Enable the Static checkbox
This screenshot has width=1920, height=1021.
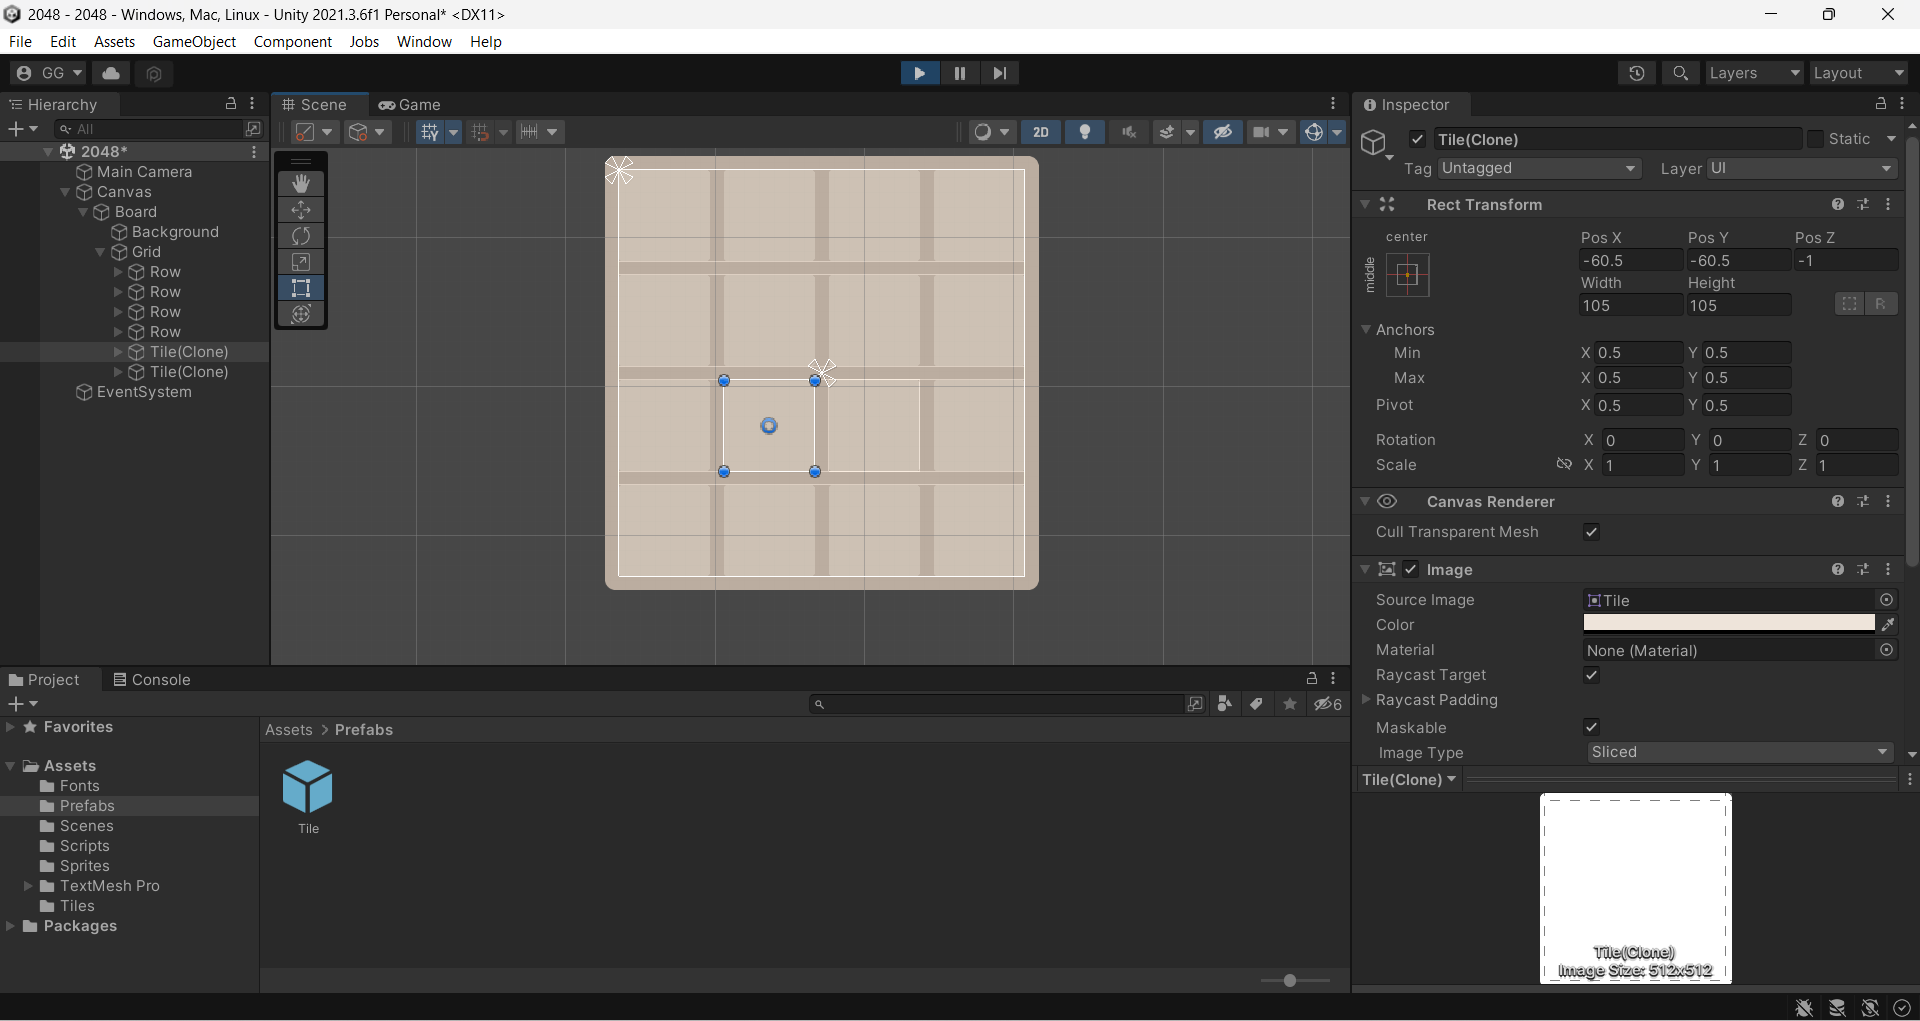[x=1816, y=139]
